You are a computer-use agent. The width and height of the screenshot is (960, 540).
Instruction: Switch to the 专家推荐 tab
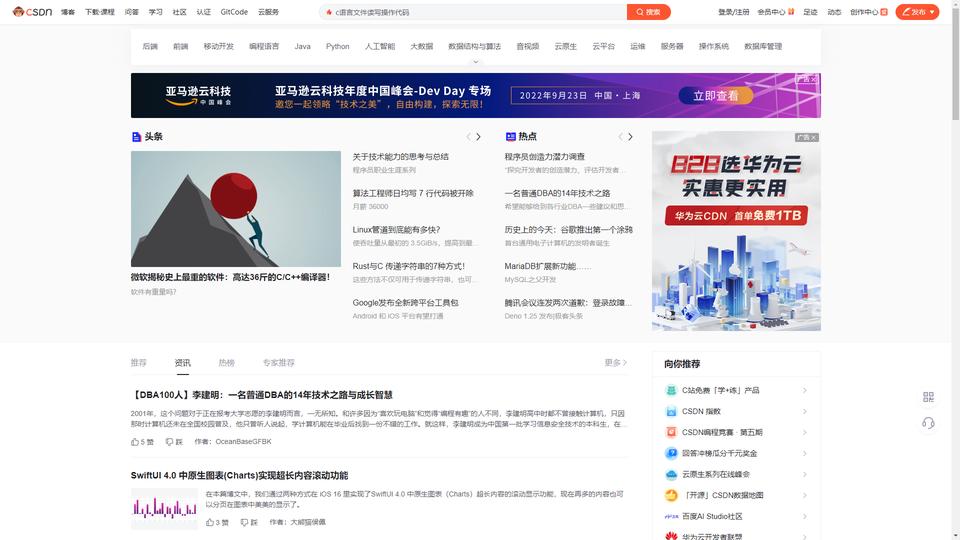[x=279, y=362]
